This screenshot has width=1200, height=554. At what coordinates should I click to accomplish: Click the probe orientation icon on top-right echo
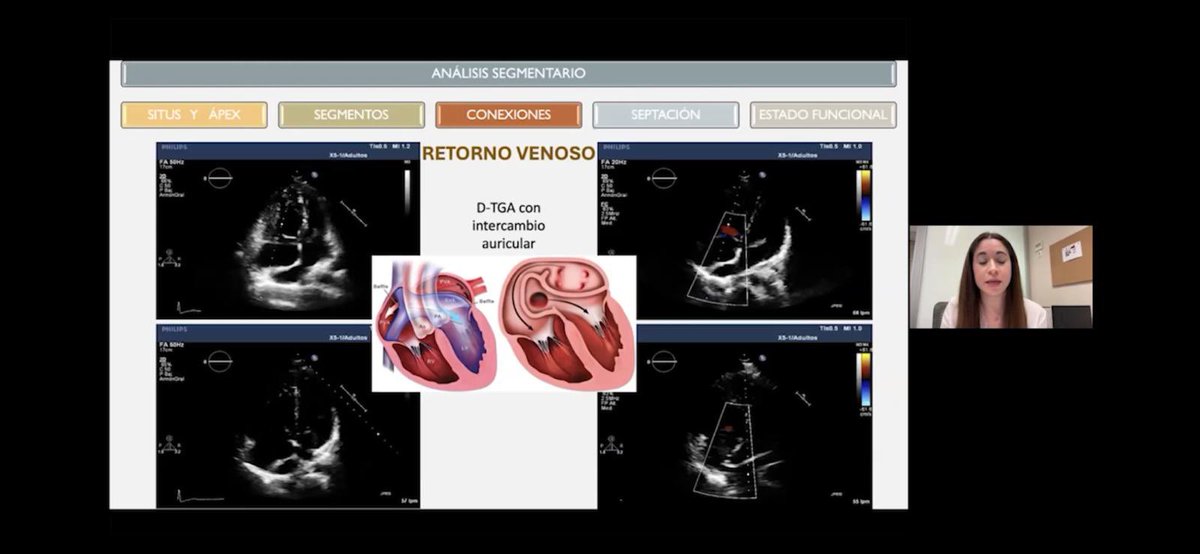[664, 180]
